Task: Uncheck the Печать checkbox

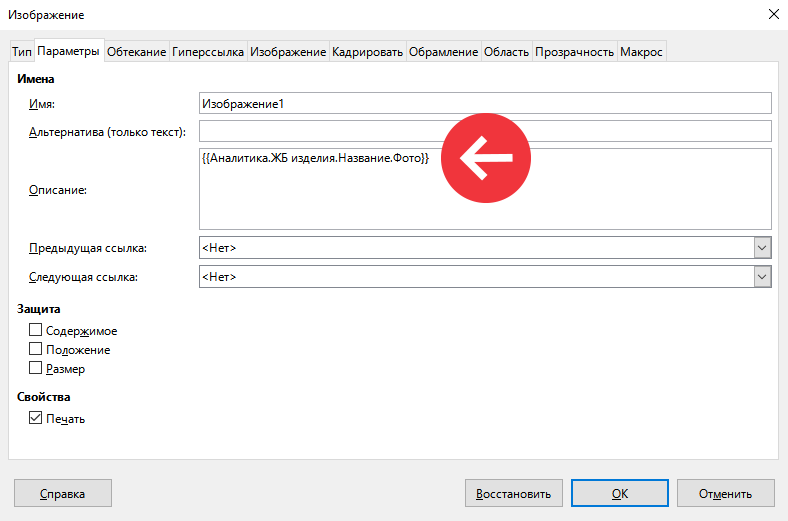Action: point(35,418)
